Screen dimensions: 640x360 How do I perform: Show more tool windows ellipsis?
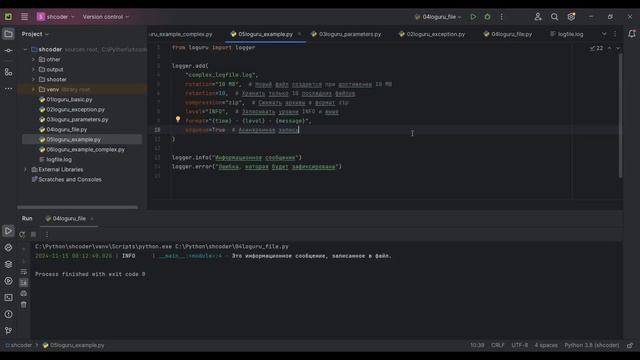tap(8, 89)
